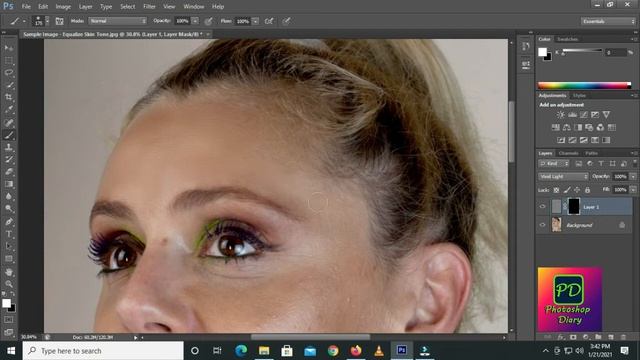Toggle lock image pixels brush icon
Screen dimensions: 640x360
pos(567,190)
